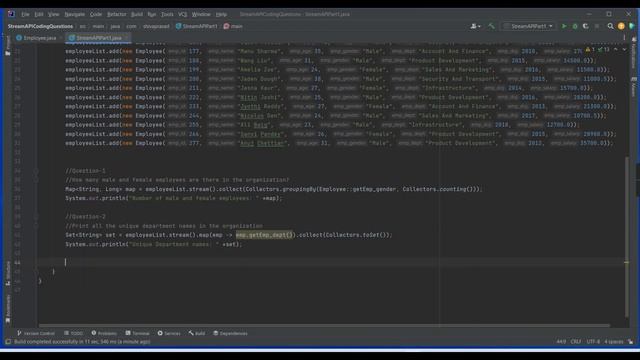Open the VCS menu

[x=182, y=14]
